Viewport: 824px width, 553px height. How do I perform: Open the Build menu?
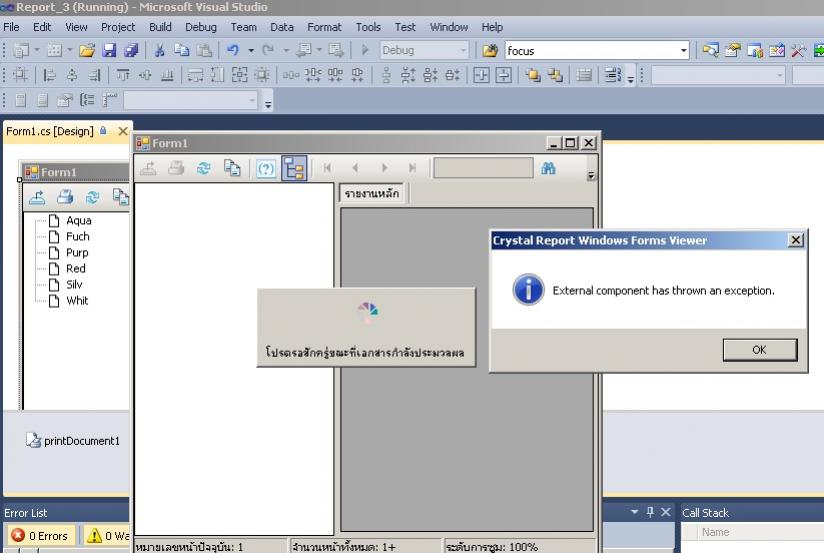click(160, 27)
